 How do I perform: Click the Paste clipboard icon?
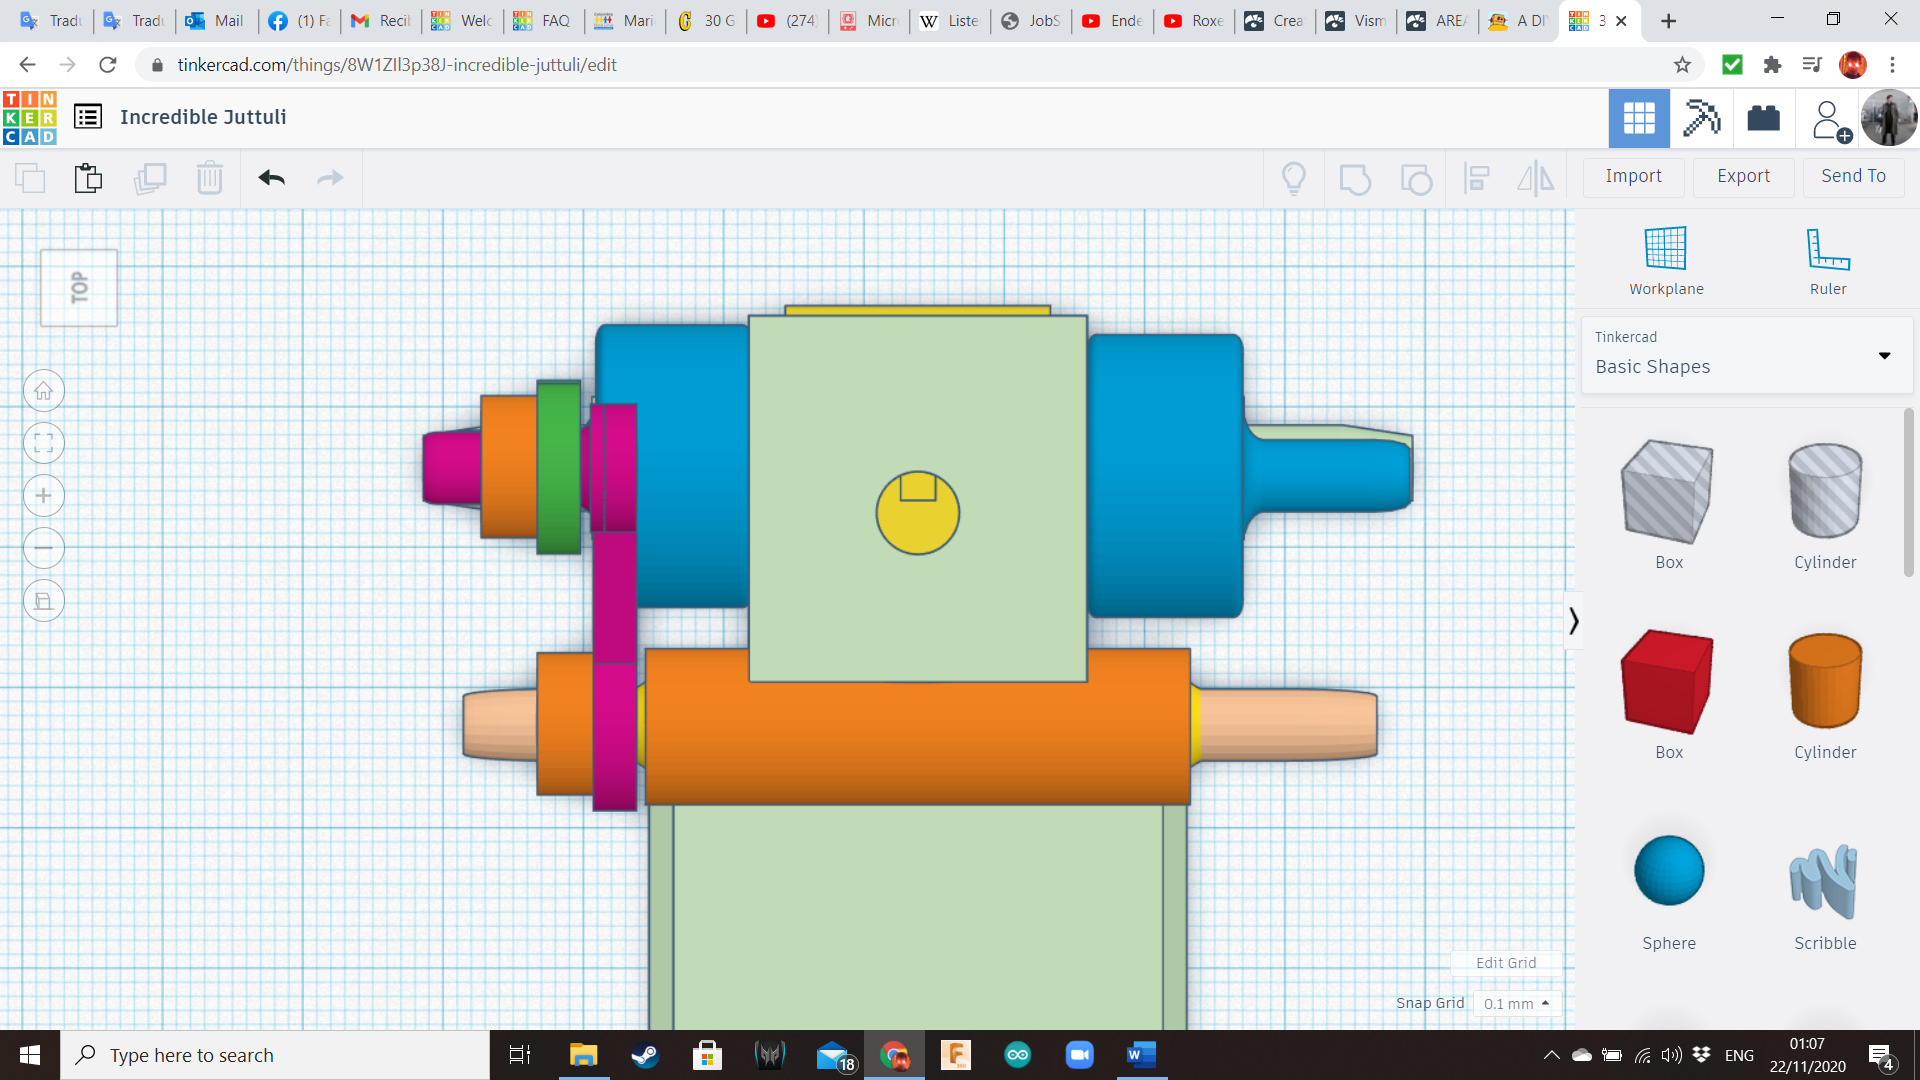pyautogui.click(x=88, y=178)
